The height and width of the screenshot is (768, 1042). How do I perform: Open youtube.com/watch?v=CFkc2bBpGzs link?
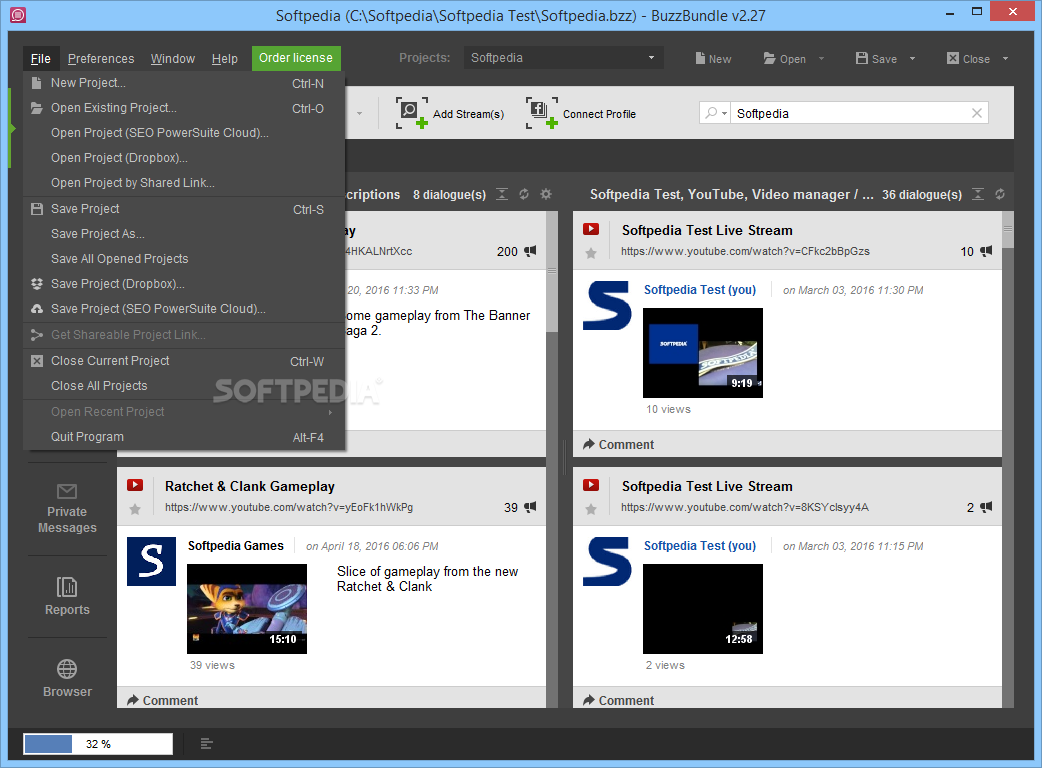tap(745, 251)
